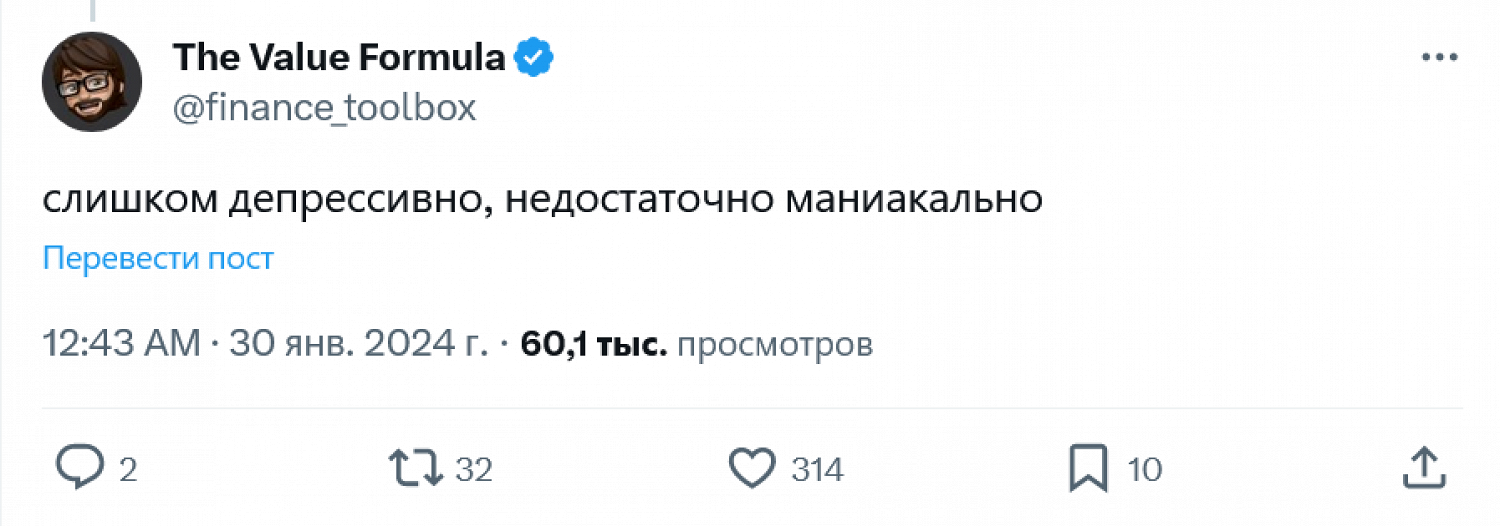Open The Value Formula profile avatar

[91, 82]
